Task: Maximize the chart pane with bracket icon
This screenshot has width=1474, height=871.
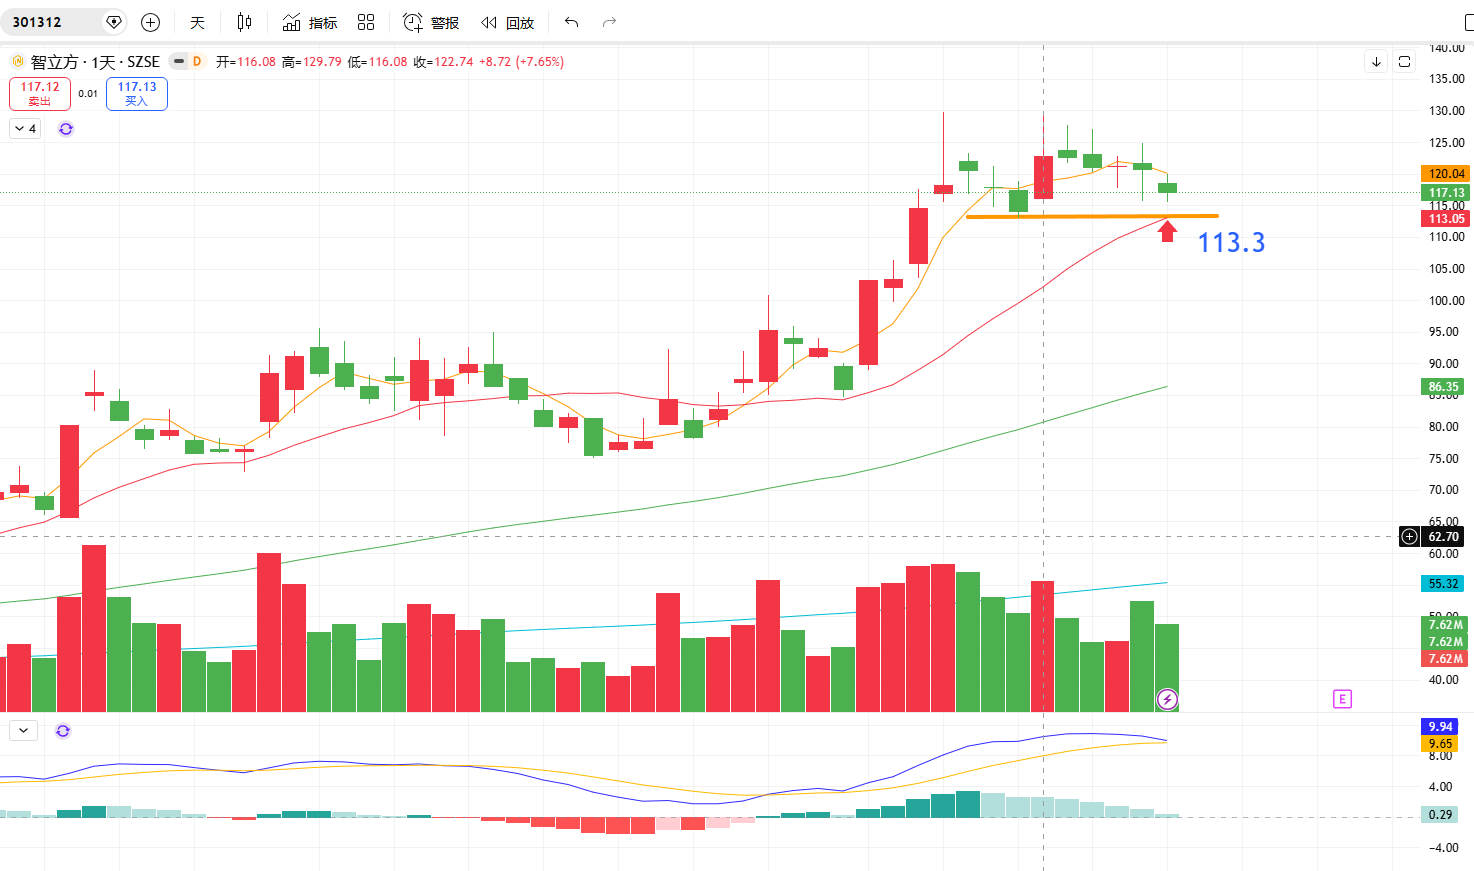Action: 1404,62
